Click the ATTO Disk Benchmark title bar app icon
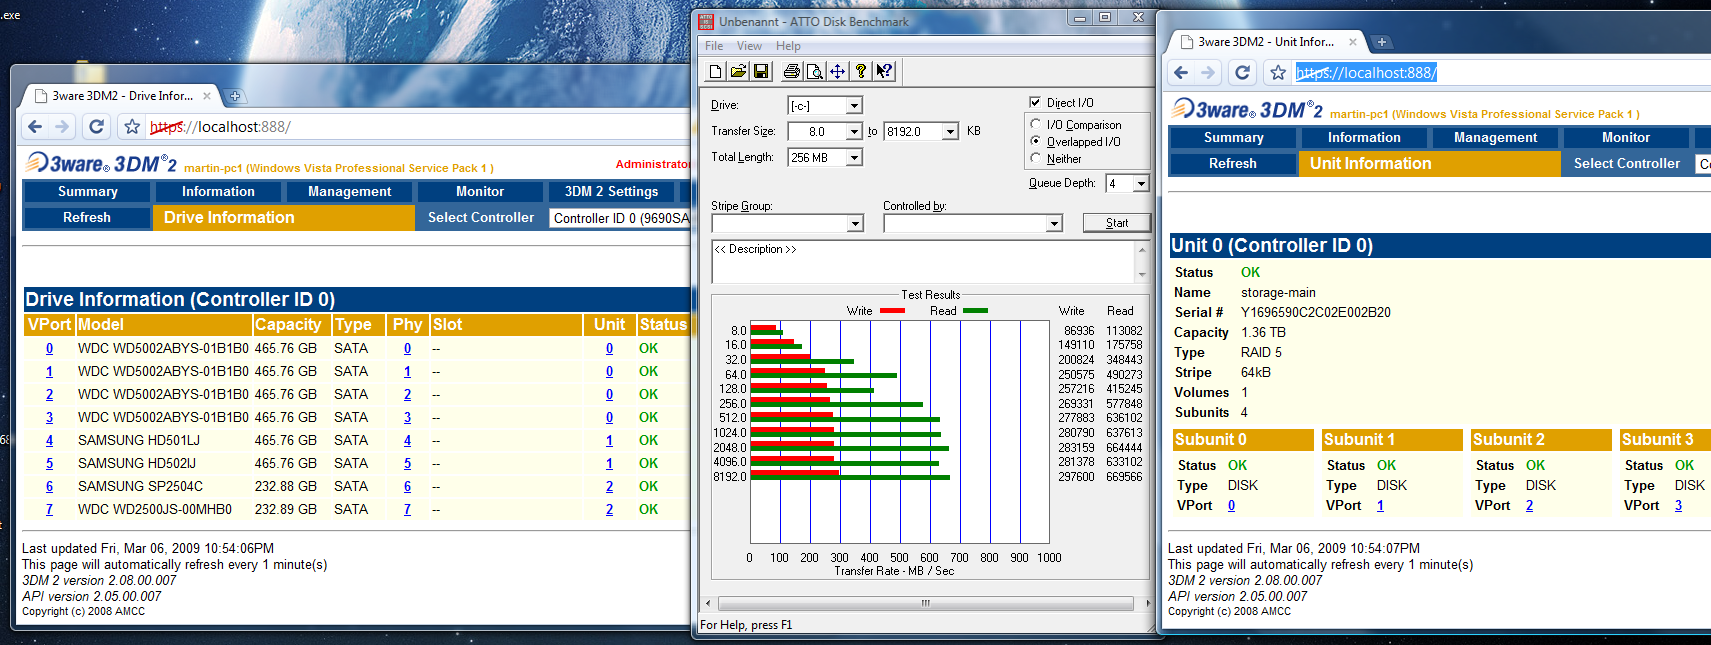 tap(706, 21)
